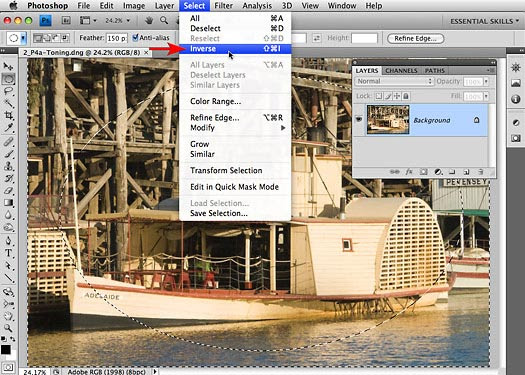The height and width of the screenshot is (375, 525).
Task: Click the layer style fx icon
Action: (x=409, y=172)
